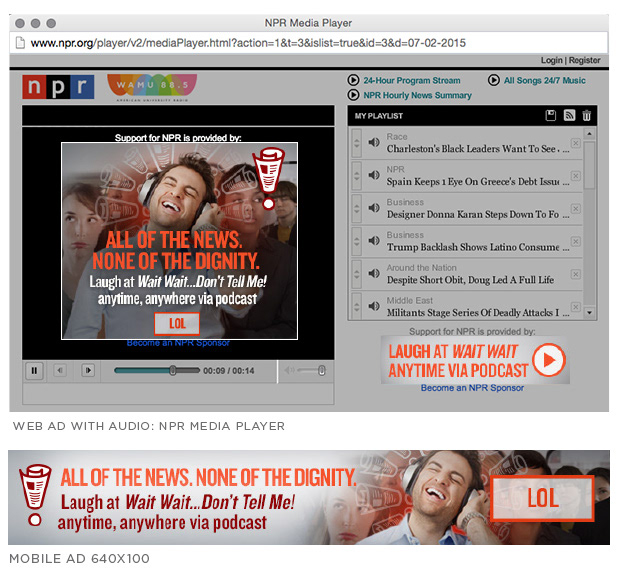Screen dimensions: 619x572
Task: Remove Charleston's Black Leaders from playlist
Action: (x=576, y=143)
